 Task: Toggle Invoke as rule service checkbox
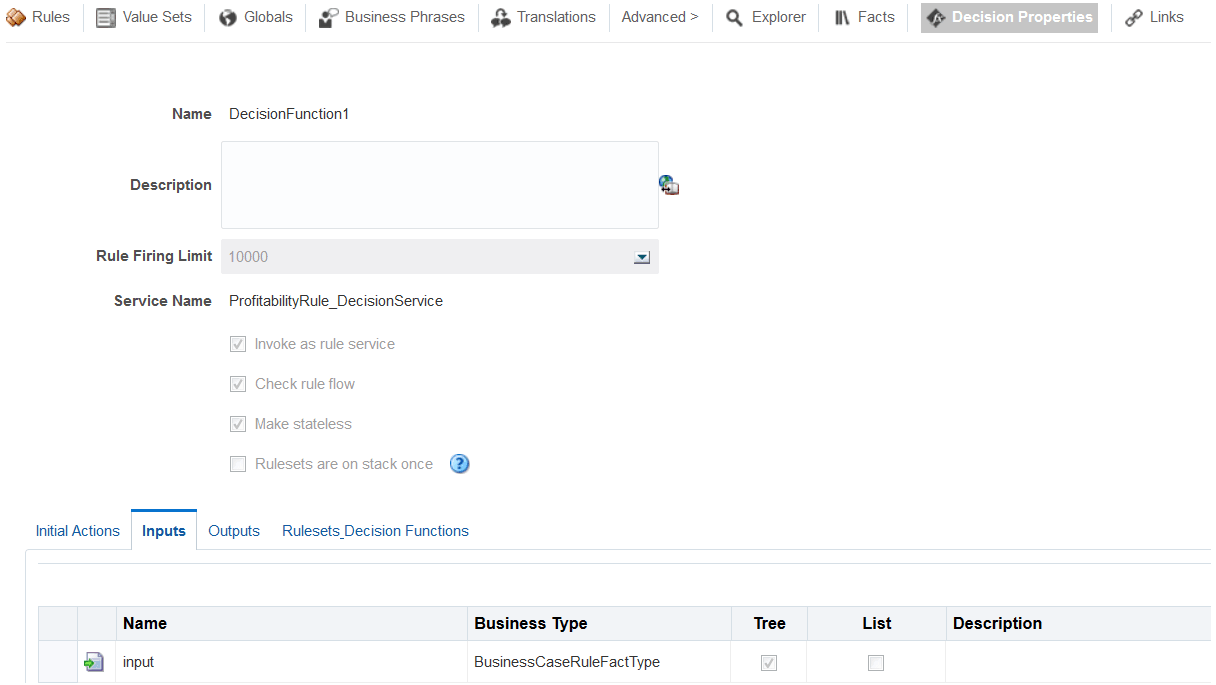pos(238,344)
